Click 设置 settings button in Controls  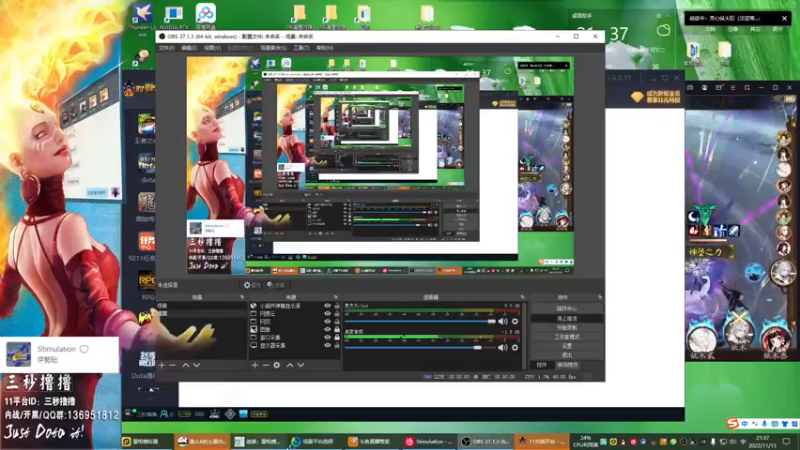(x=566, y=346)
